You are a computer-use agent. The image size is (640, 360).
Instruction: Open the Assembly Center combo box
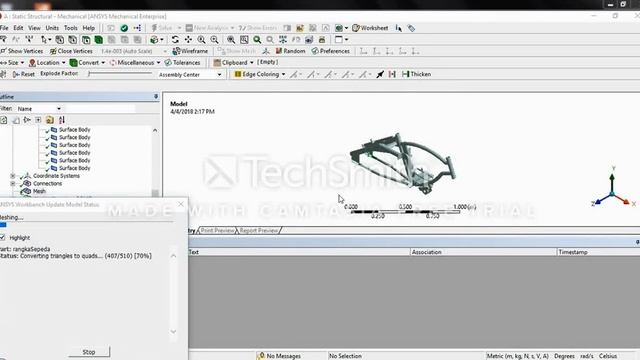(190, 75)
